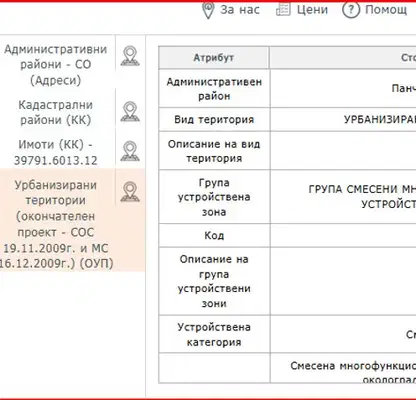Click the Група устройствена зона cell
This screenshot has height=400, width=416.
point(214,197)
